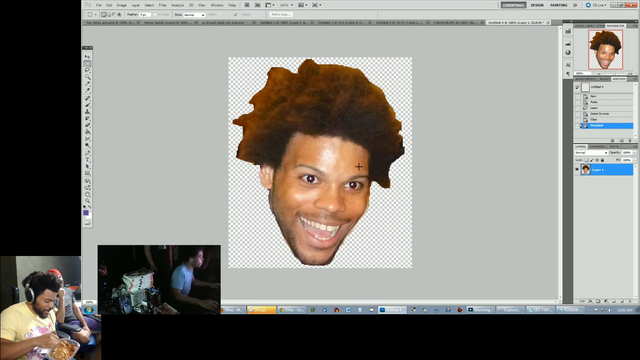Create new snapshot in History panel
This screenshot has height=360, width=640.
pyautogui.click(x=621, y=140)
